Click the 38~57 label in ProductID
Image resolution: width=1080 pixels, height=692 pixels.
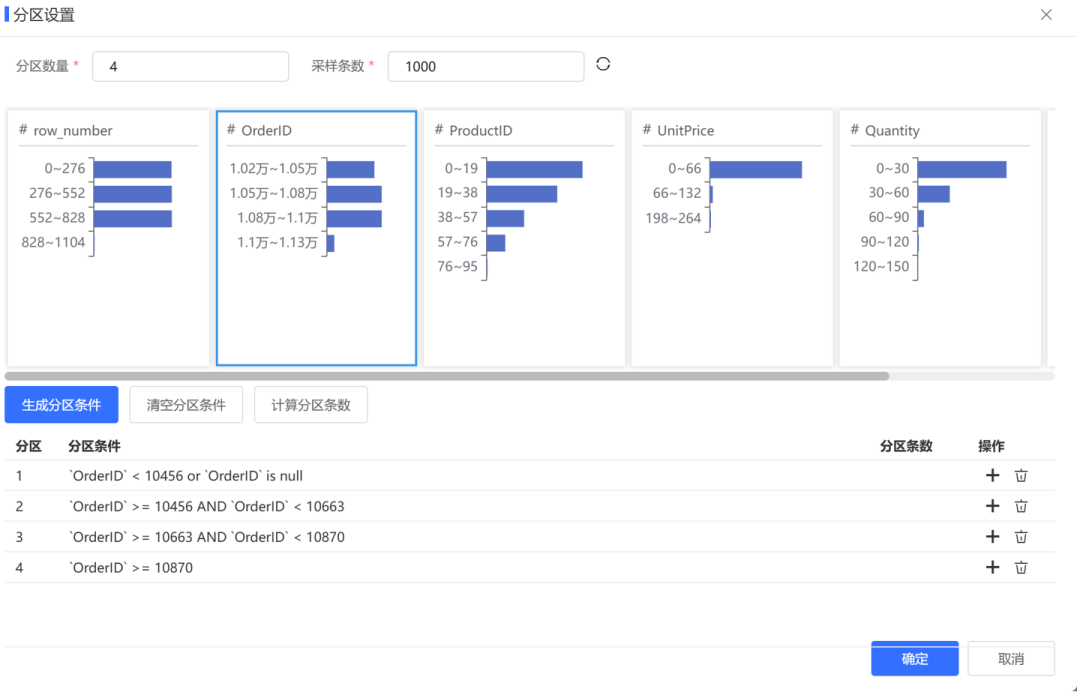[457, 218]
